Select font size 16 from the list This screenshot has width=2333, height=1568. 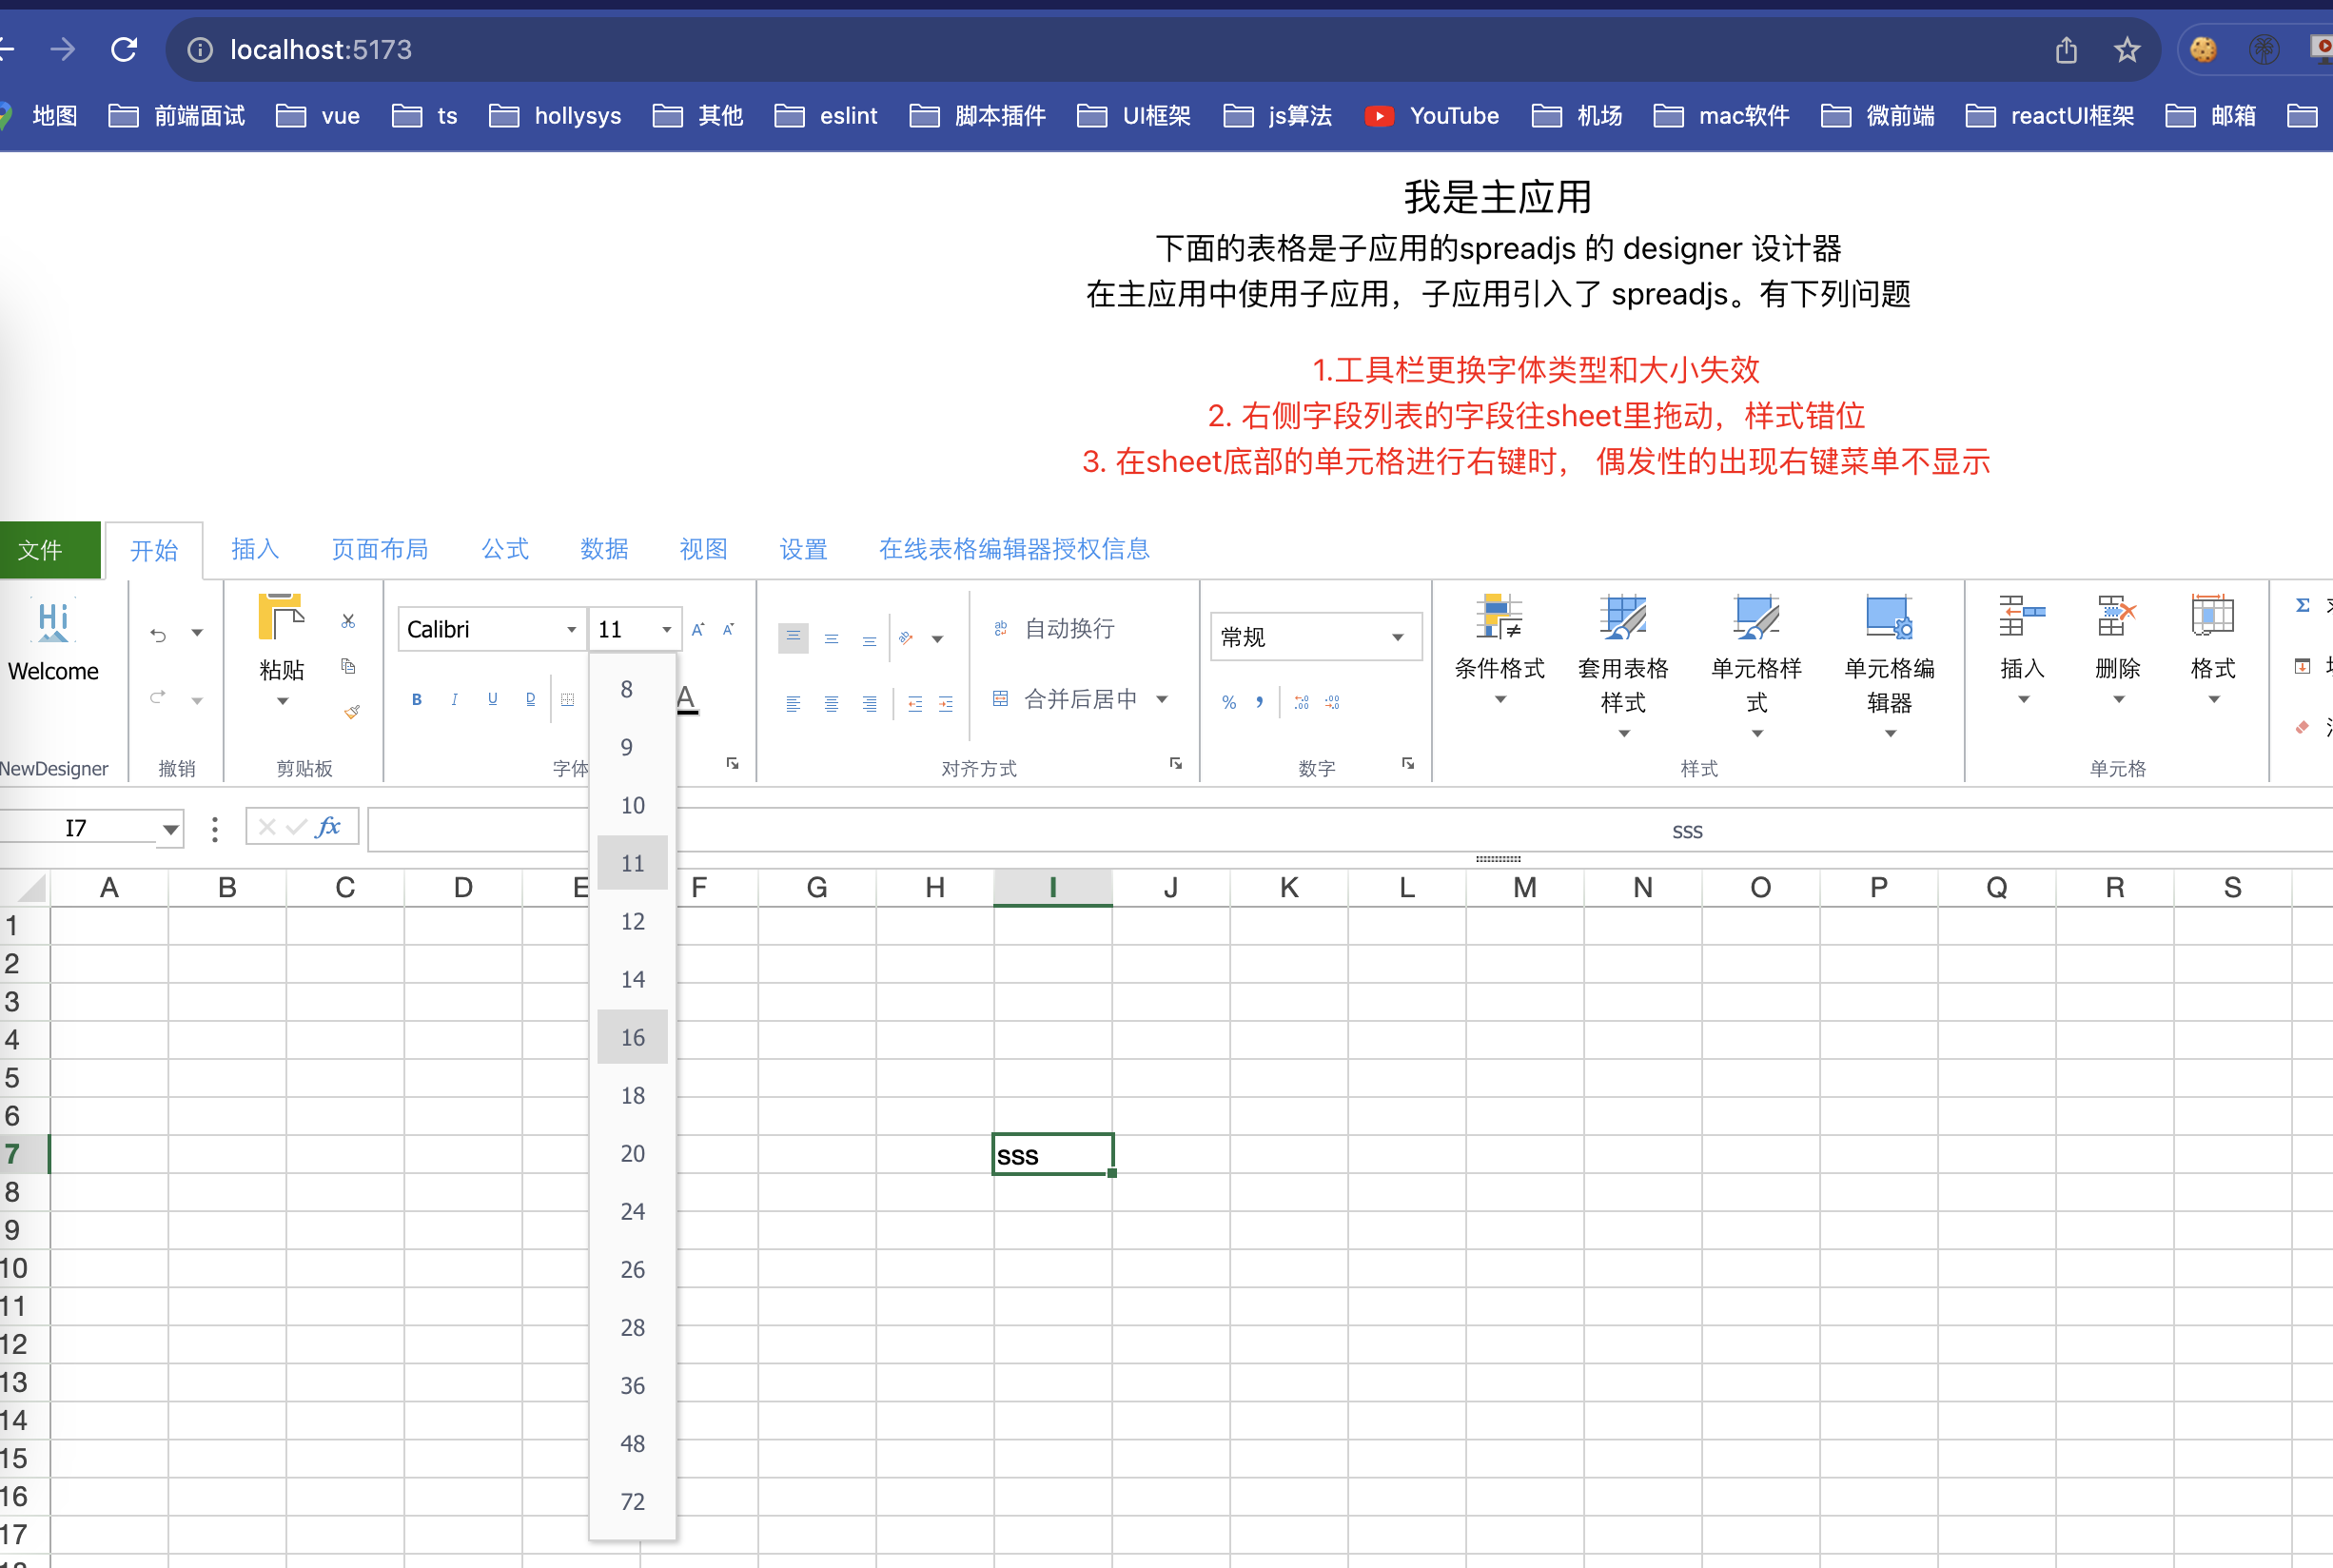tap(632, 1036)
